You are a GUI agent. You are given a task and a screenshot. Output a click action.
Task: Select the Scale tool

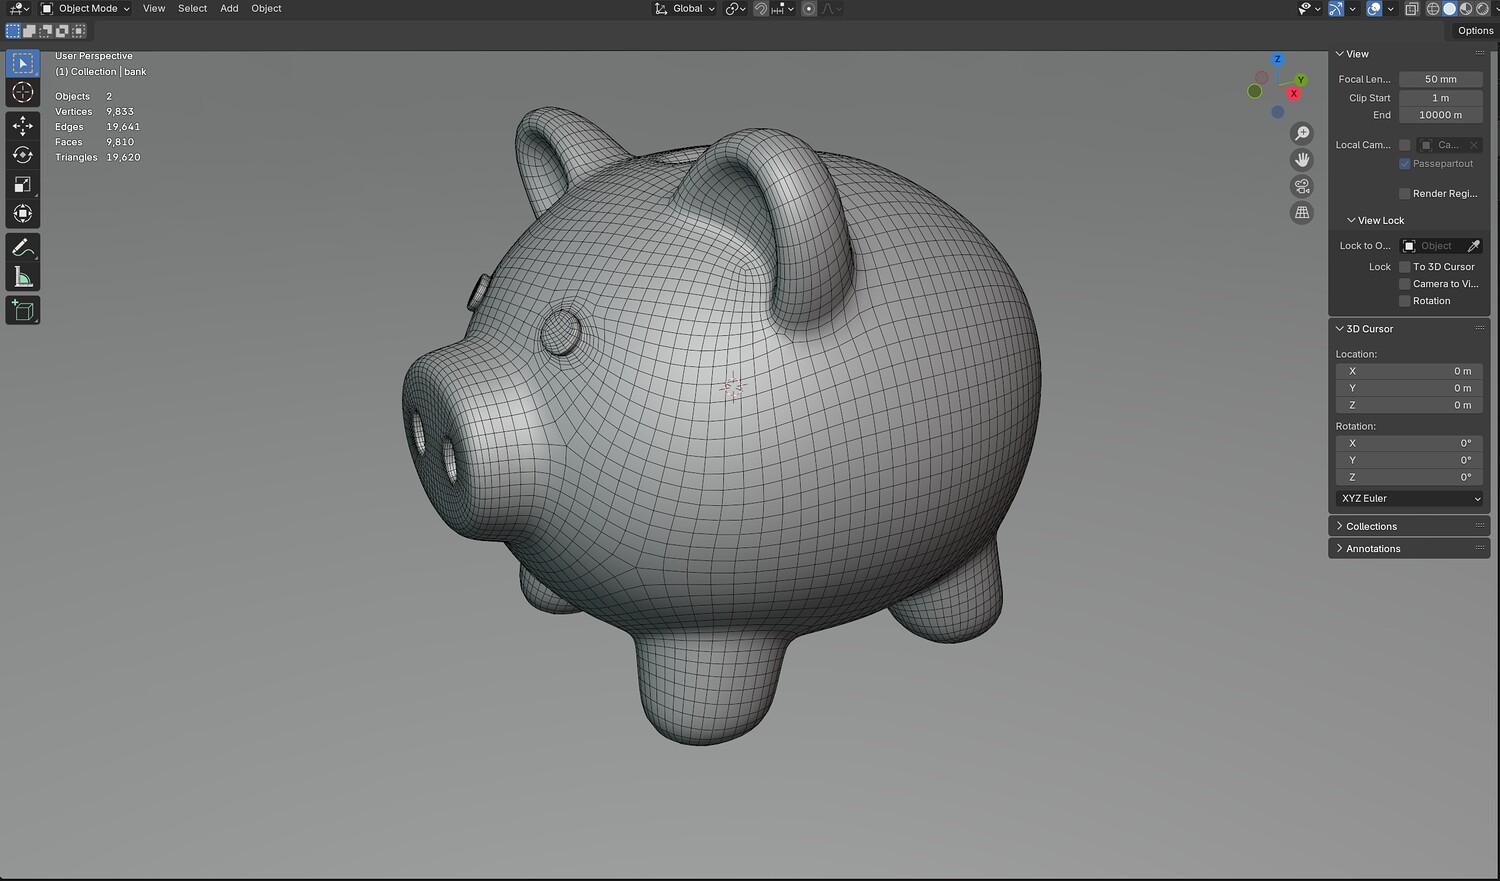[x=22, y=184]
